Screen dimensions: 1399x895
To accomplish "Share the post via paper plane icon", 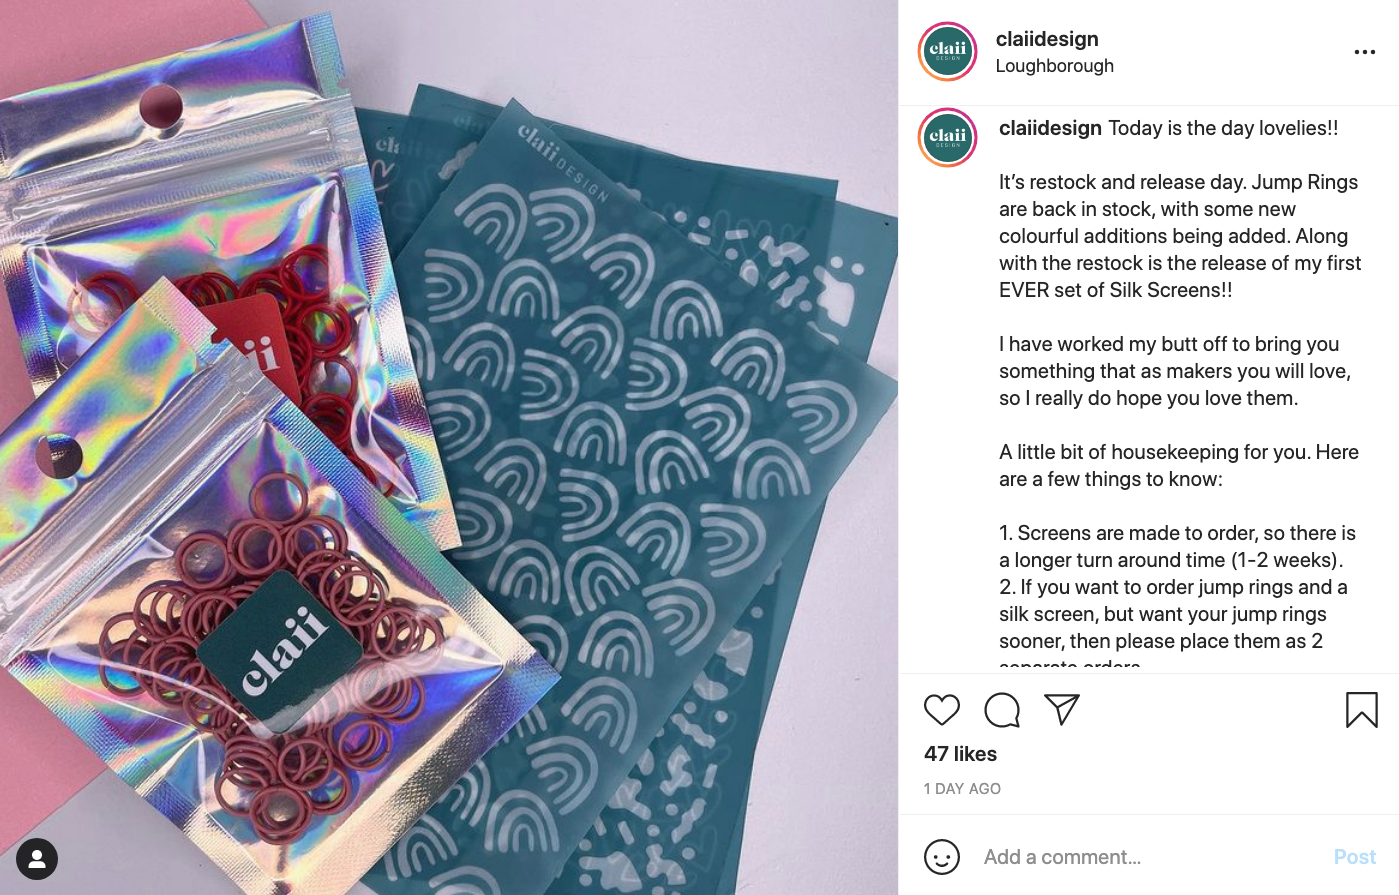I will tap(1061, 709).
